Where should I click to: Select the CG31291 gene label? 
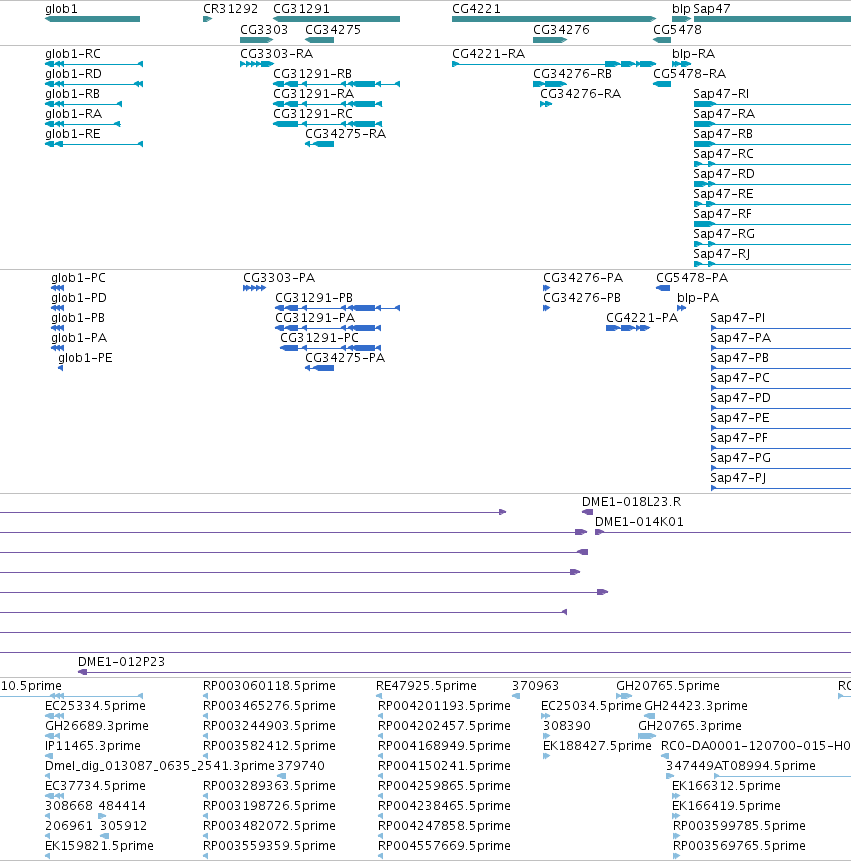click(x=301, y=9)
